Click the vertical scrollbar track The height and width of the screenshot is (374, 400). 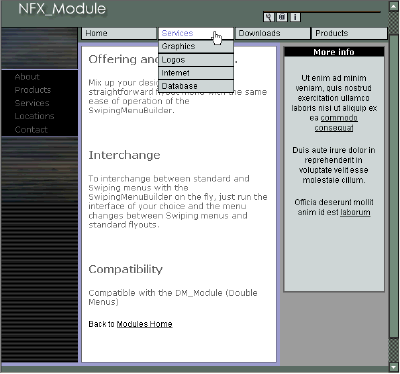point(394,187)
